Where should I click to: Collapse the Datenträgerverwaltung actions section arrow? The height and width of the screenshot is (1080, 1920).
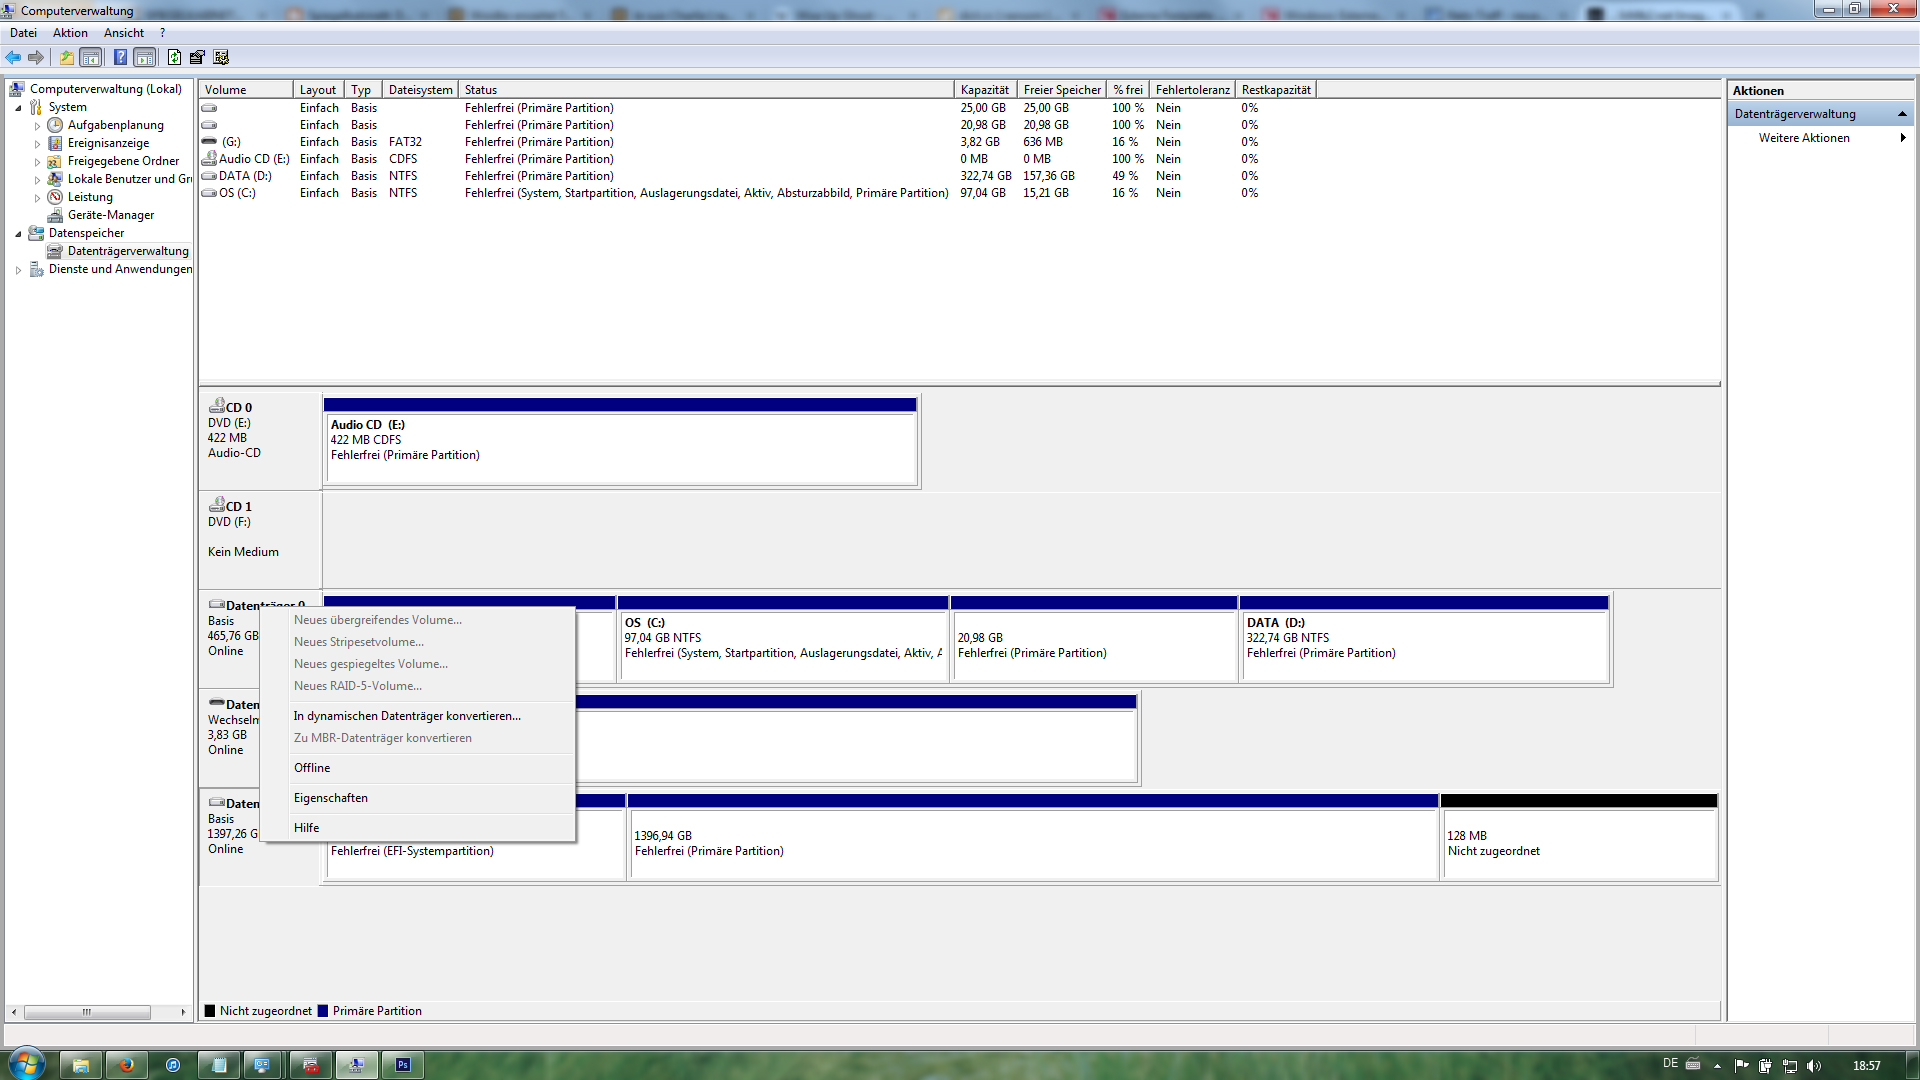pyautogui.click(x=1902, y=114)
